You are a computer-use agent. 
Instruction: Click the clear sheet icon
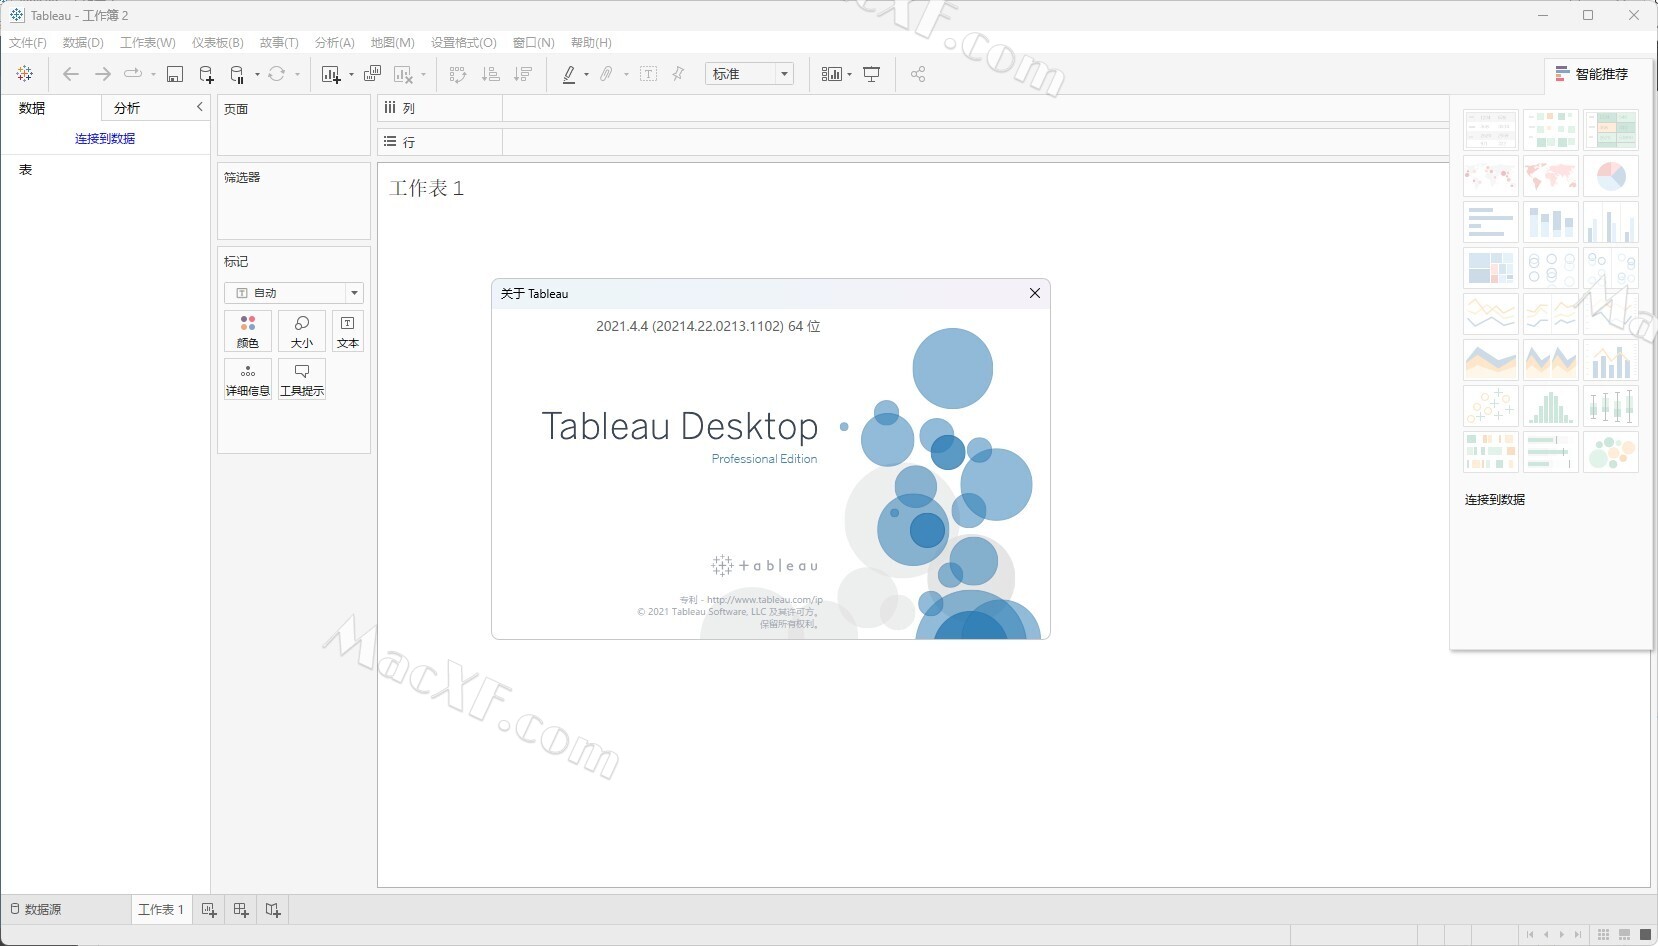pos(404,74)
